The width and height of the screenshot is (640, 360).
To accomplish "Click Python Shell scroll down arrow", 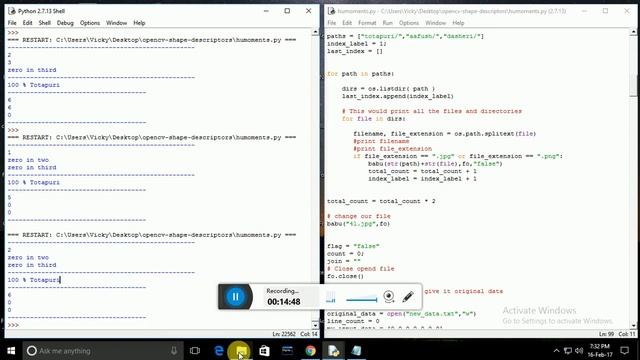I will (315, 325).
